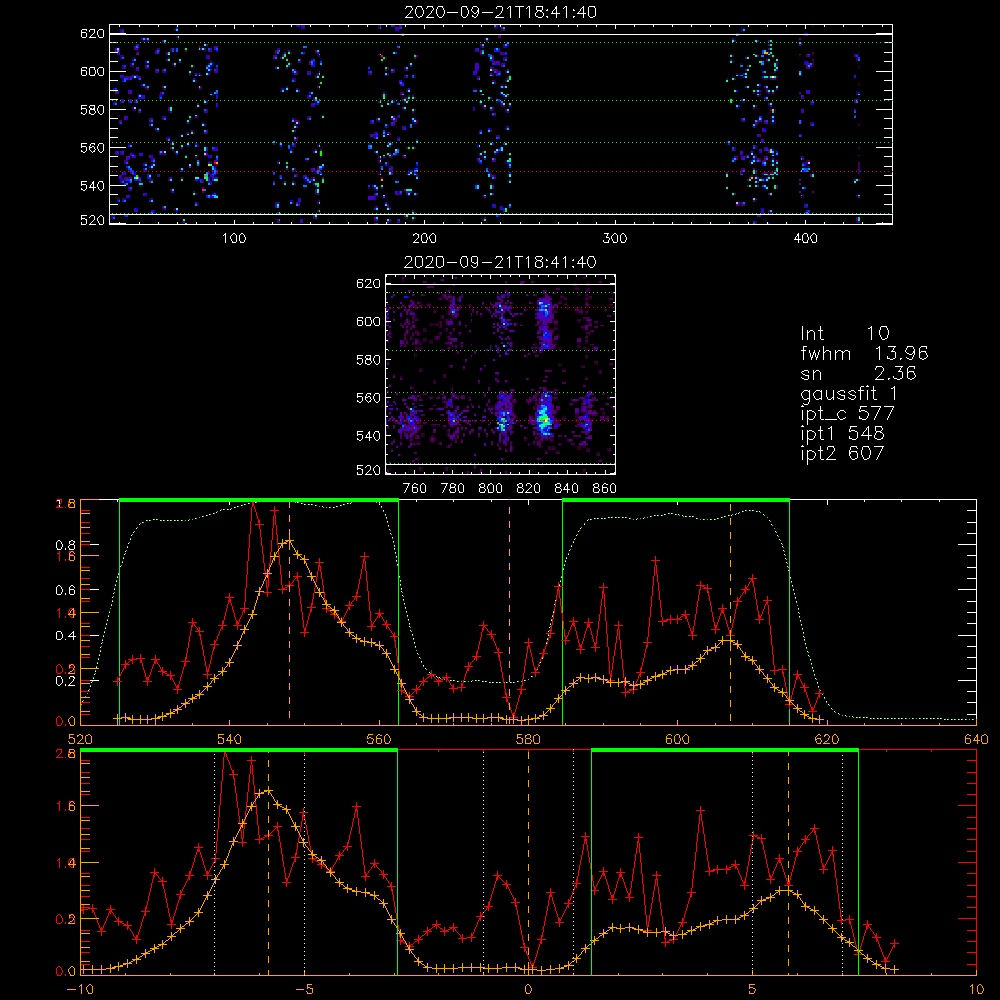
Task: Click the brightest emission blob in small spectrogram
Action: (x=543, y=418)
